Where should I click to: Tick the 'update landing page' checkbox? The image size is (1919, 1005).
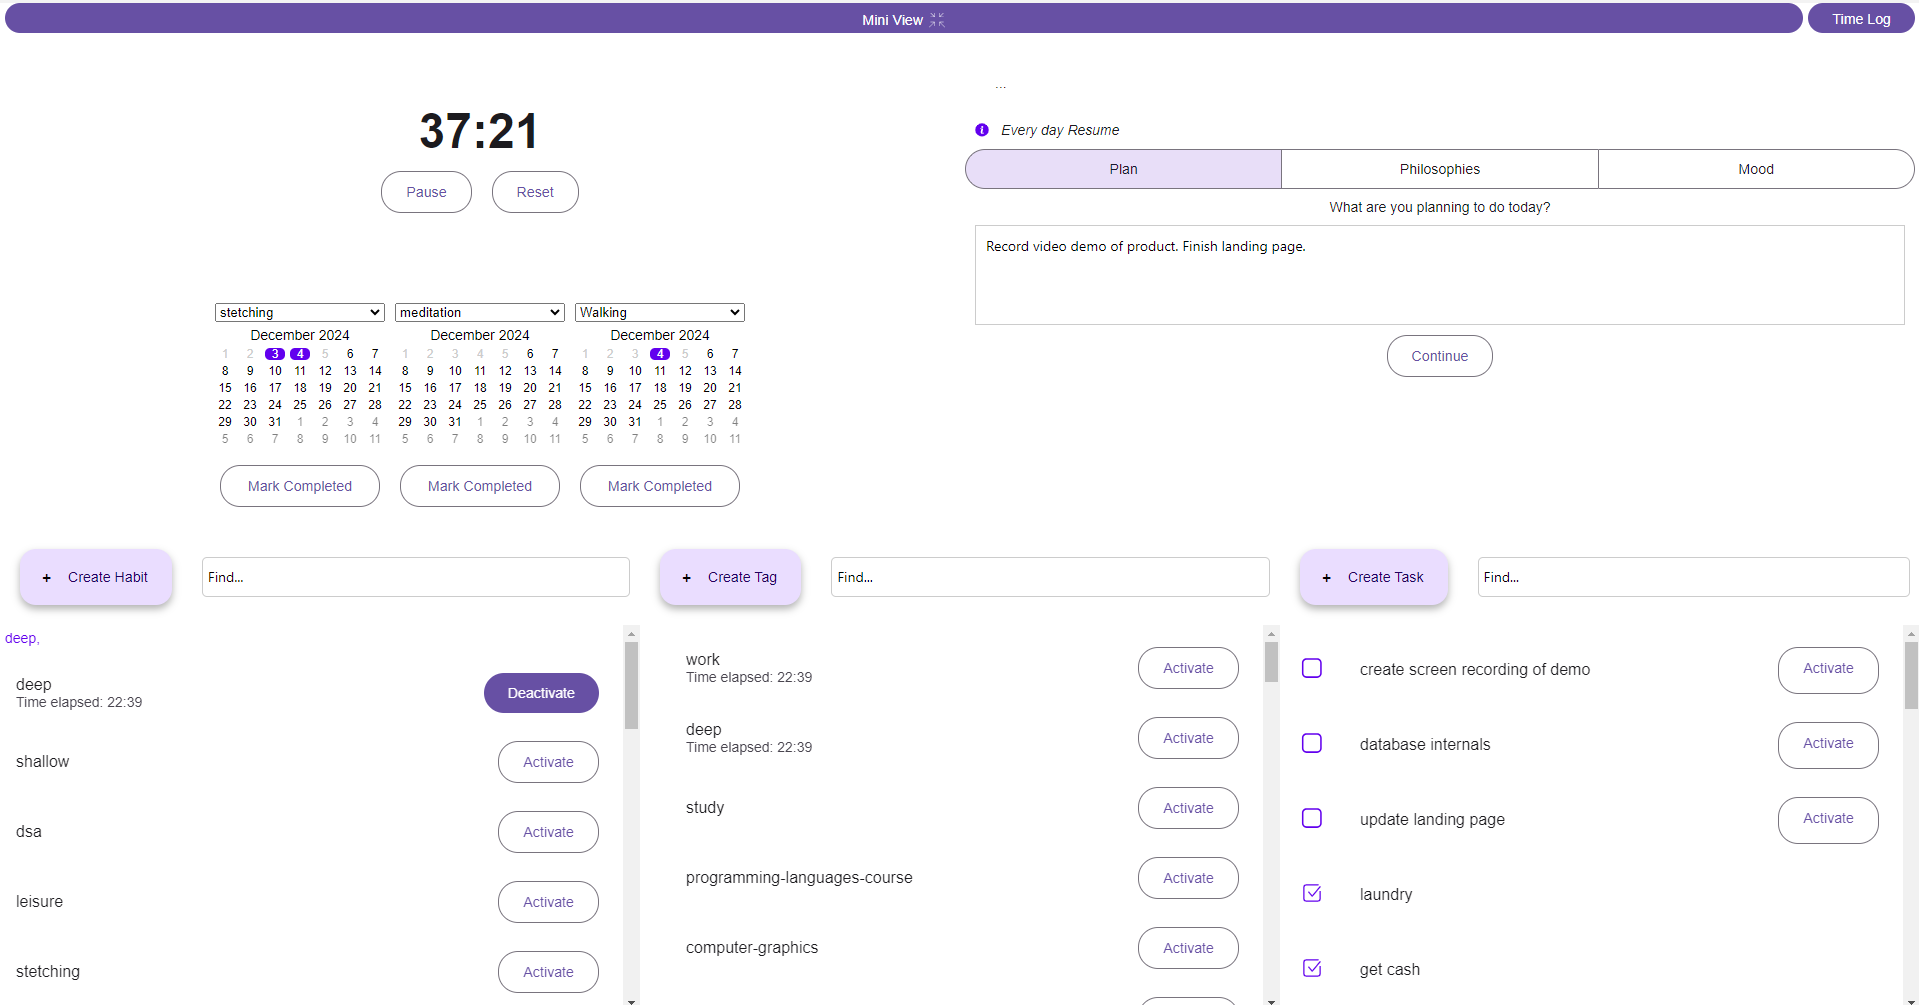(1312, 818)
